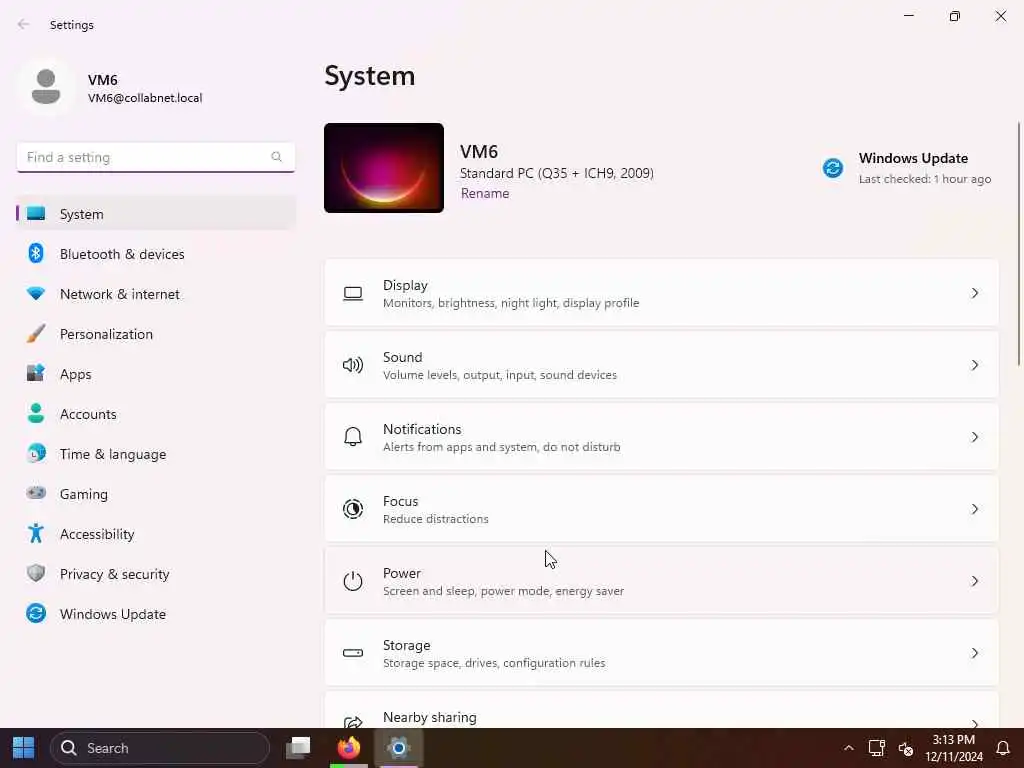Click the search magnifier in Find a setting
The height and width of the screenshot is (768, 1024).
pyautogui.click(x=276, y=157)
